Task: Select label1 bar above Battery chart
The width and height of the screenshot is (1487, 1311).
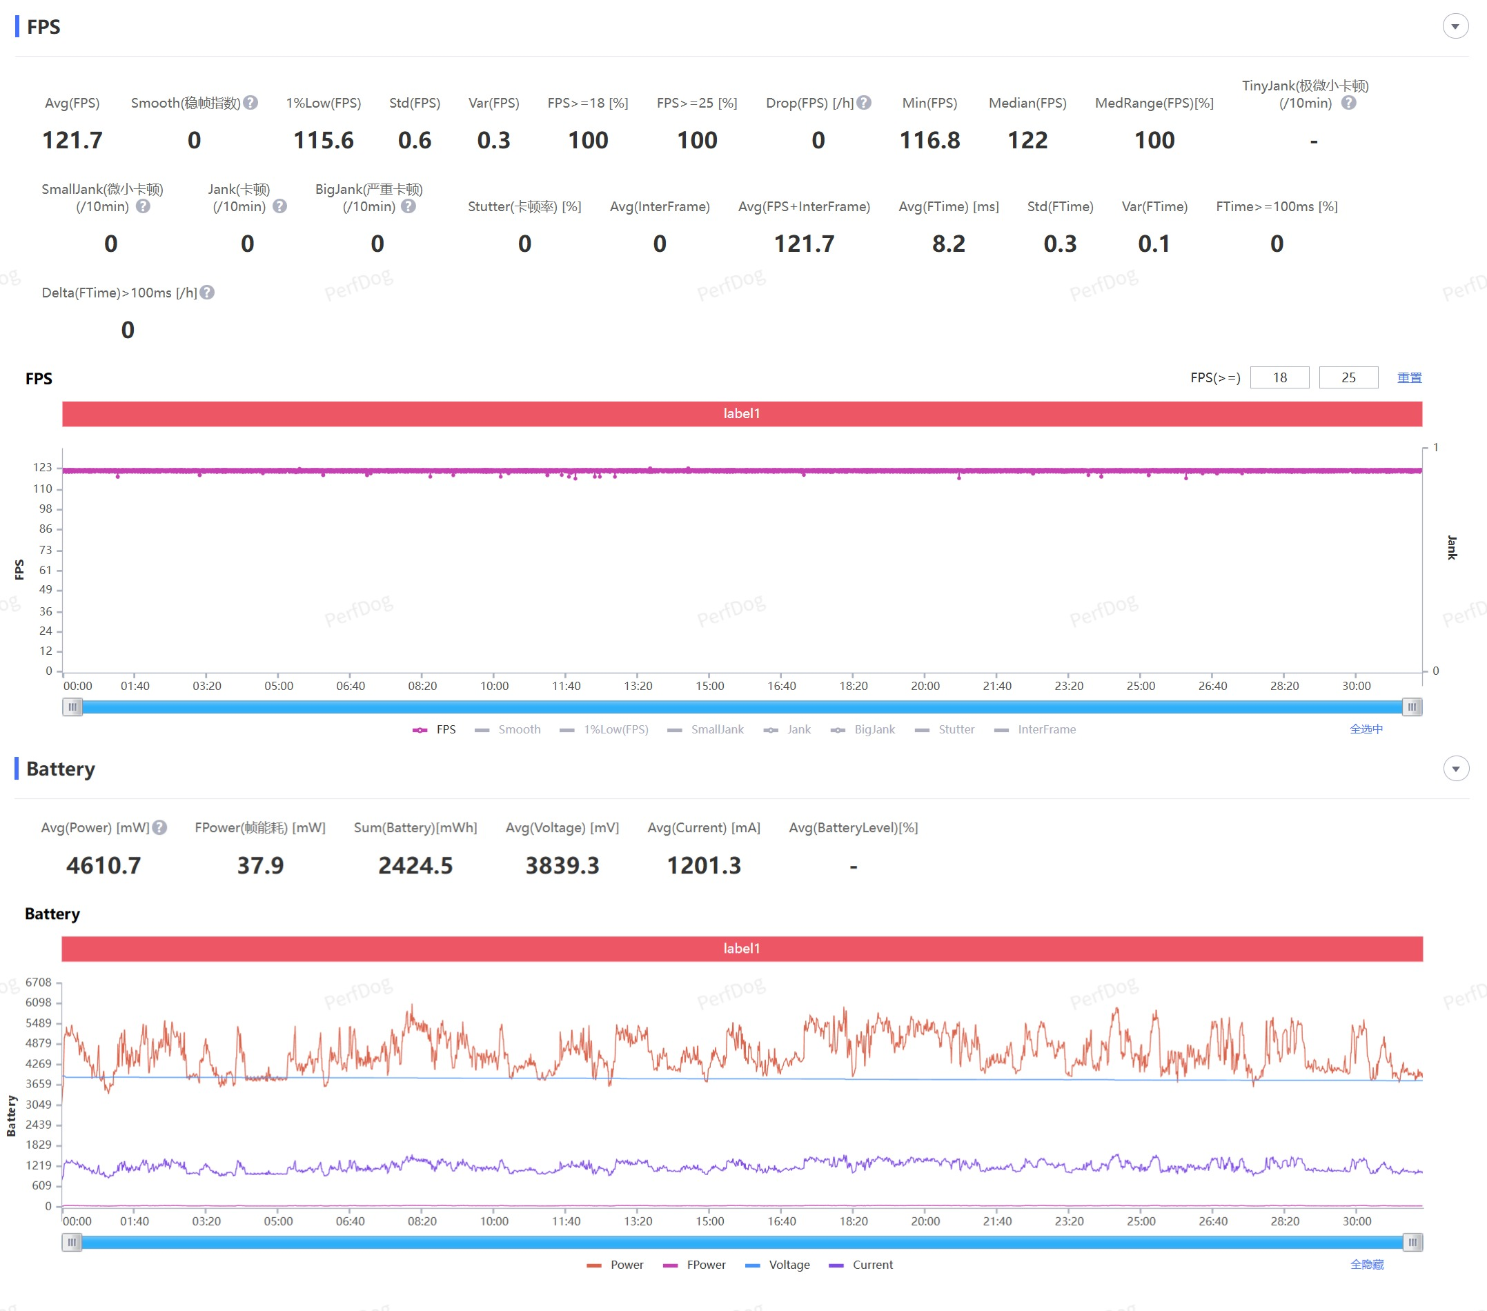Action: (742, 949)
